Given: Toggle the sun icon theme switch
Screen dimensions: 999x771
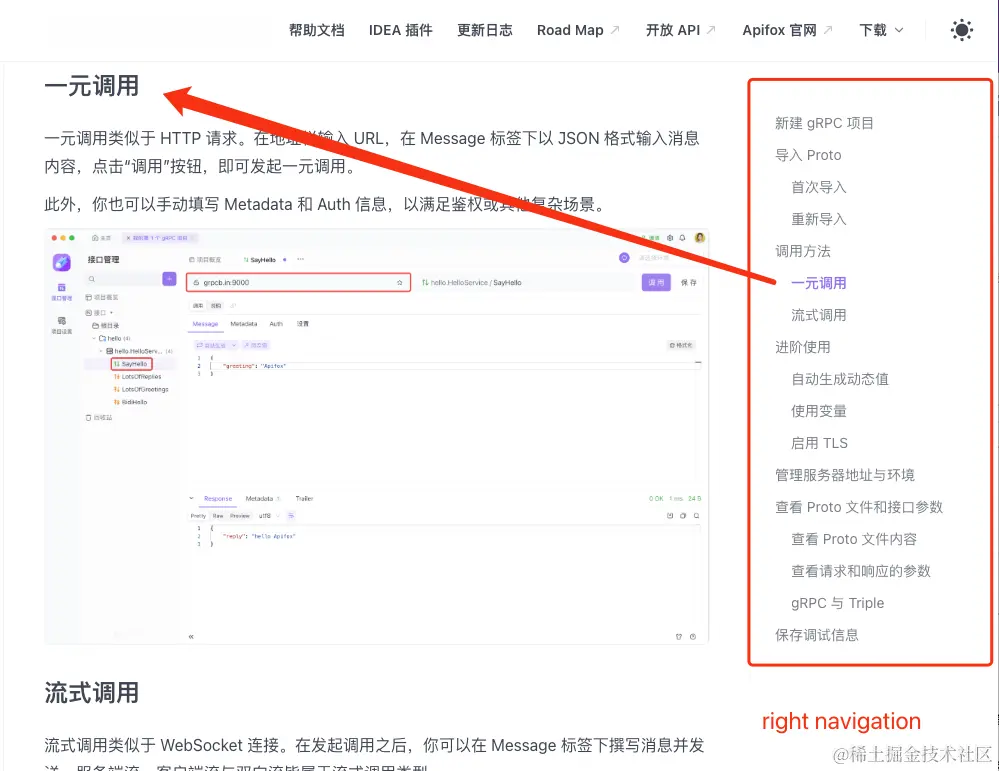Looking at the screenshot, I should pyautogui.click(x=961, y=30).
